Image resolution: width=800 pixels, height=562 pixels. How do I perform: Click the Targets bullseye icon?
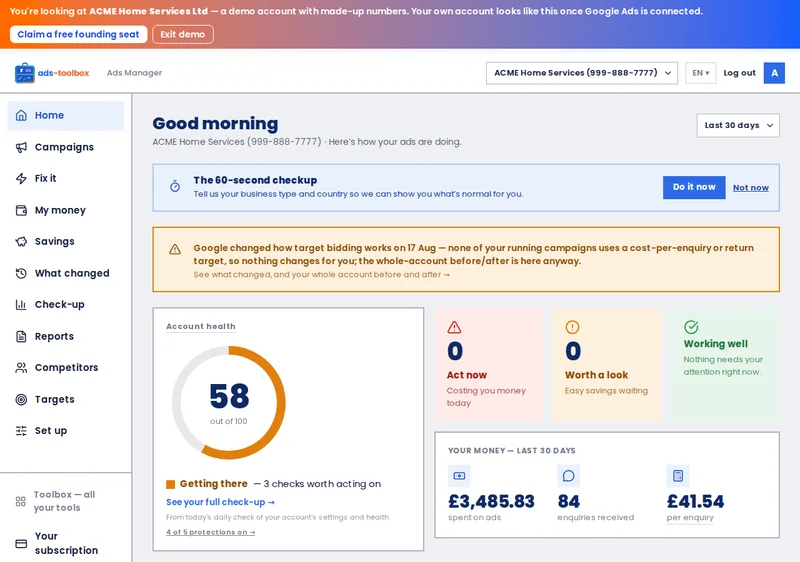coord(21,399)
